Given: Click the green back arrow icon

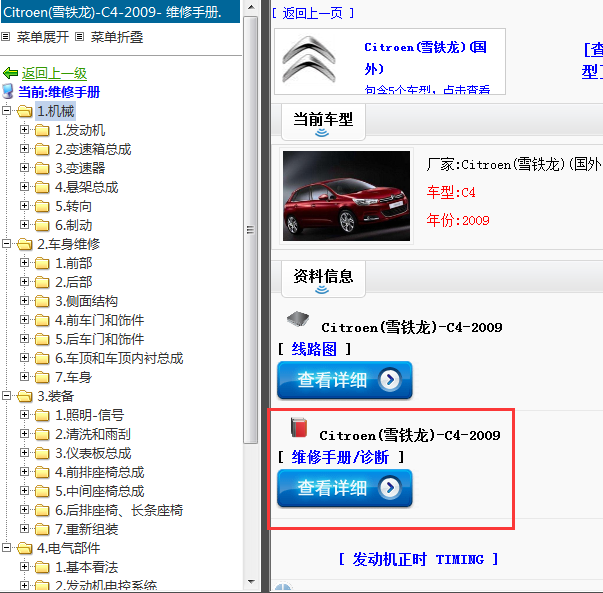Looking at the screenshot, I should point(10,73).
